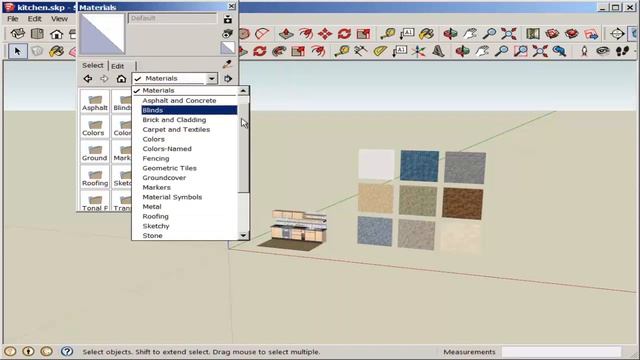Select the Protractor tool
Viewport: 640px width, 360px height.
point(380,51)
